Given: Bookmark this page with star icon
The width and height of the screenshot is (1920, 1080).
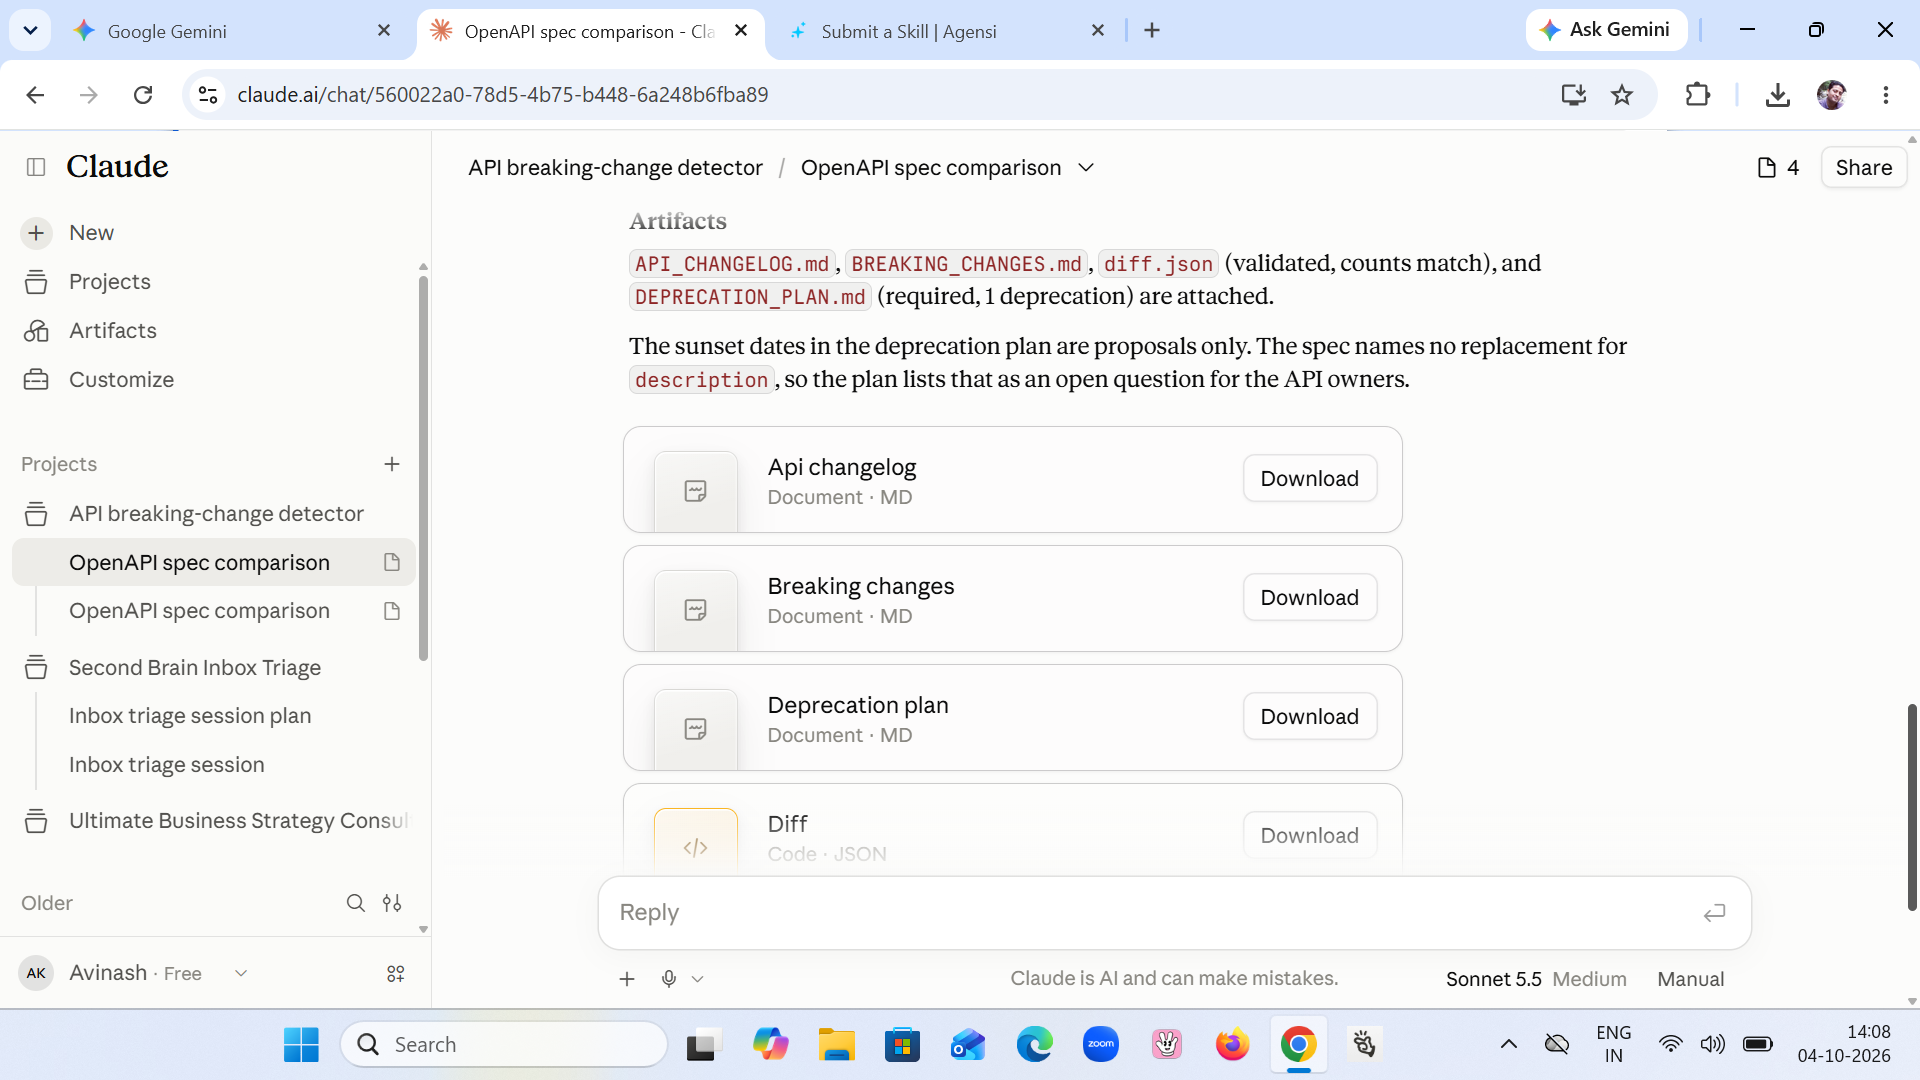Looking at the screenshot, I should pyautogui.click(x=1622, y=95).
